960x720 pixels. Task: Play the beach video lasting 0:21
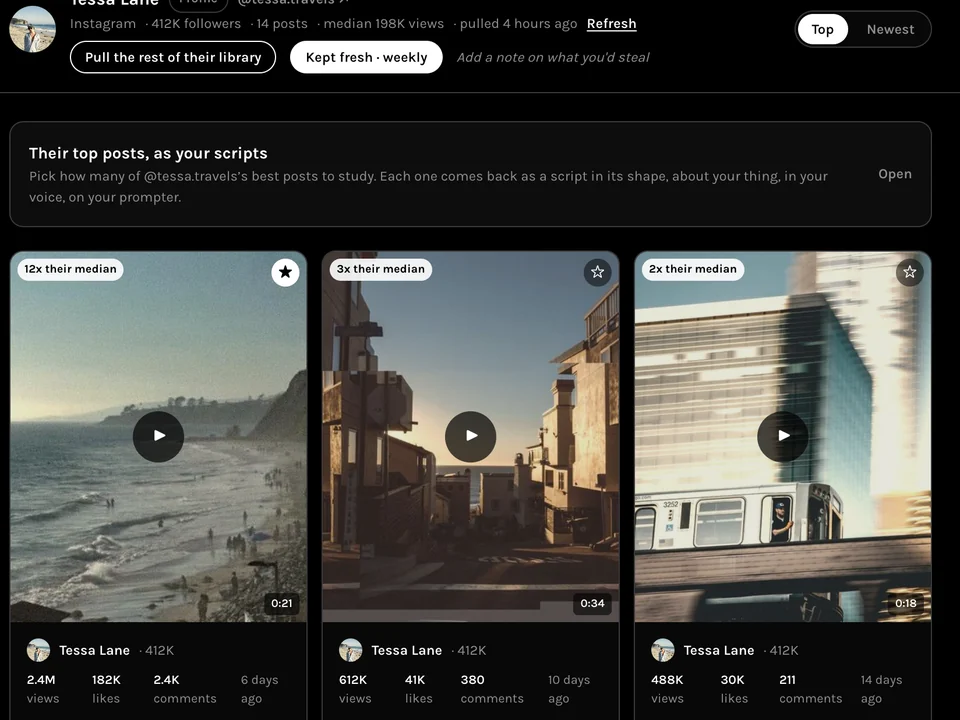point(159,436)
